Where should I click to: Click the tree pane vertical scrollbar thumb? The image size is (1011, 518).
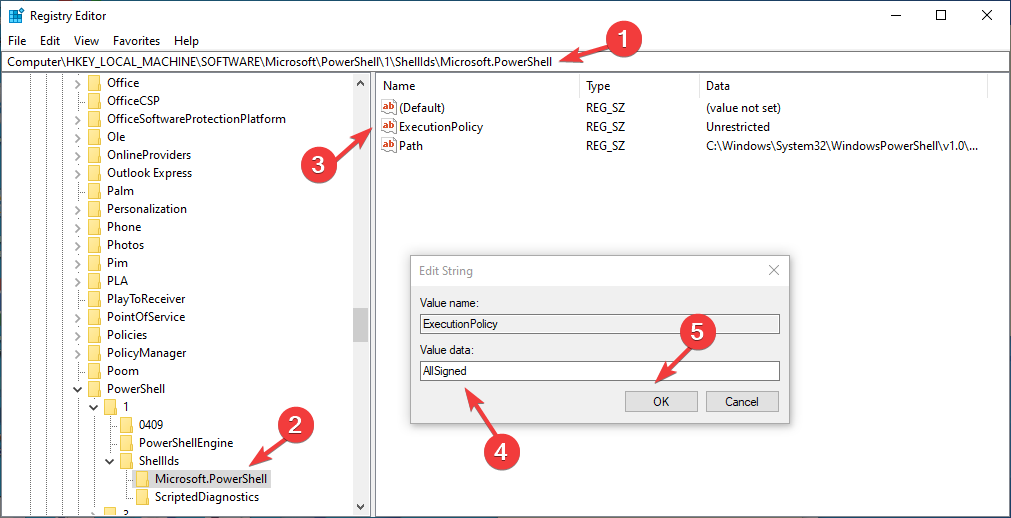click(360, 324)
